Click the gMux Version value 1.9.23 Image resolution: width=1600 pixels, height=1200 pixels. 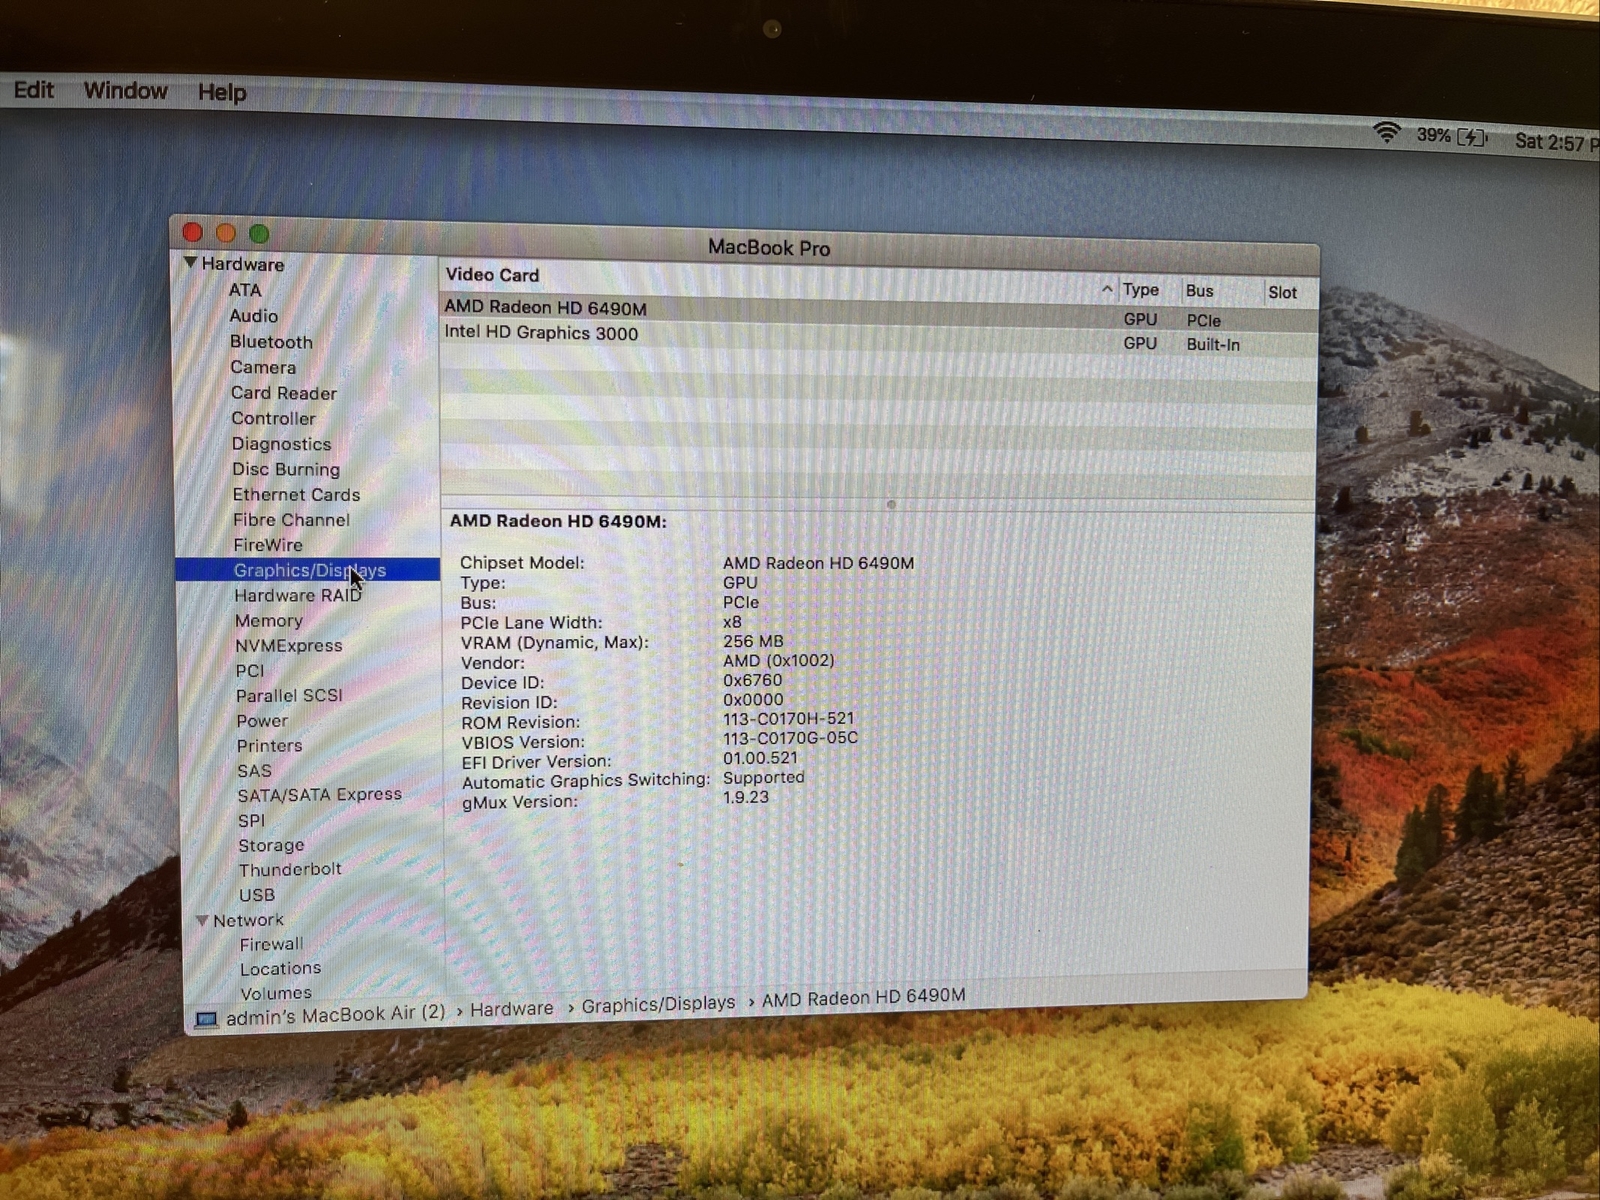tap(746, 797)
